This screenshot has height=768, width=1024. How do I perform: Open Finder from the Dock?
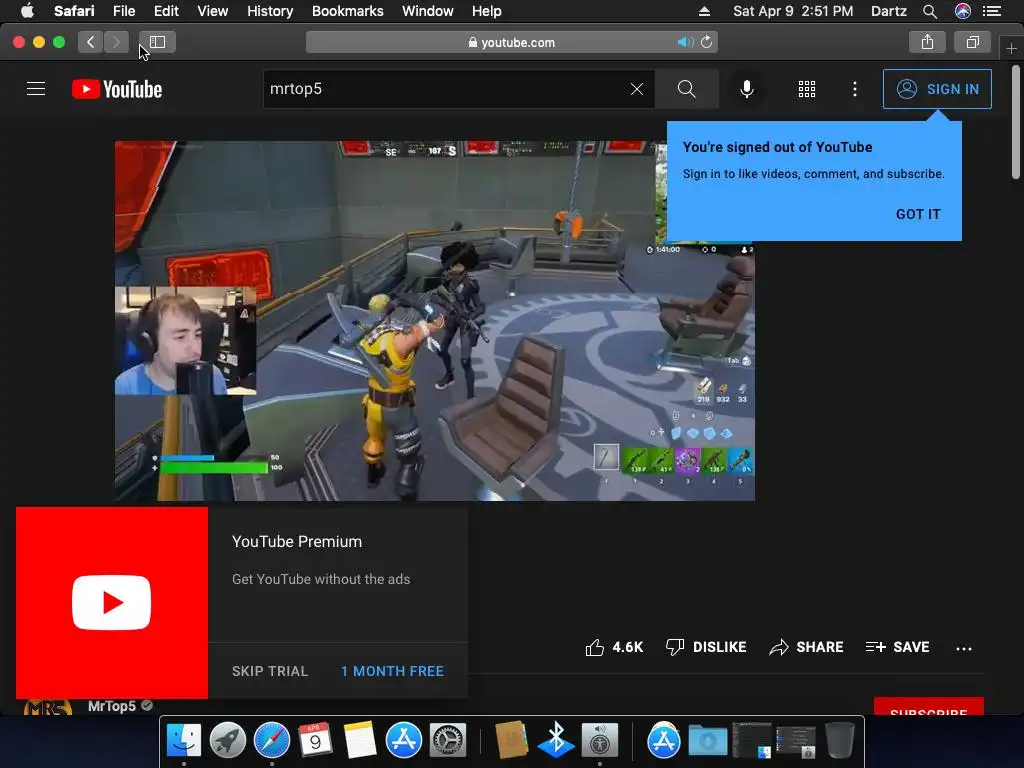[x=184, y=740]
